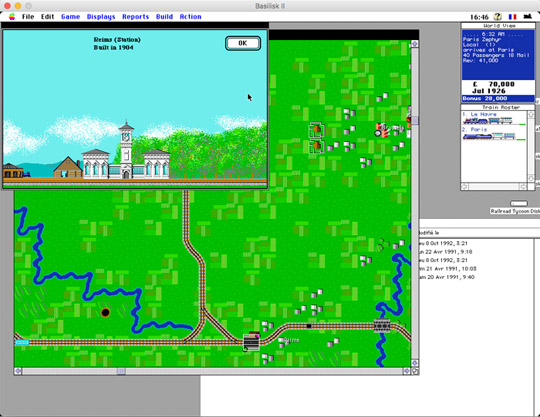Click the map's scroll up arrow

point(415,44)
